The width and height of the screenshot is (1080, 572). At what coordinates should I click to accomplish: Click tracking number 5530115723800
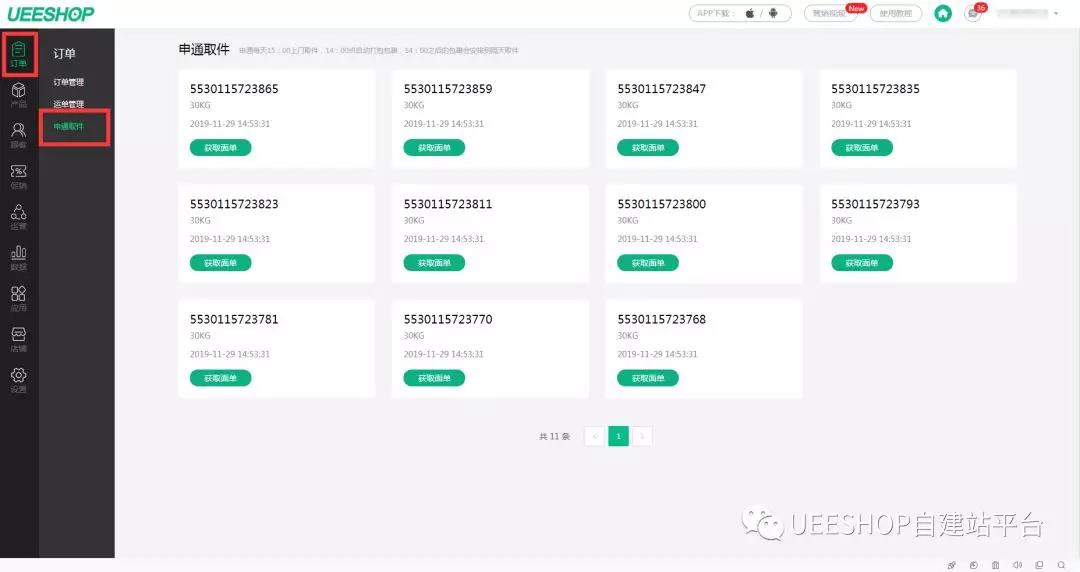[x=661, y=204]
